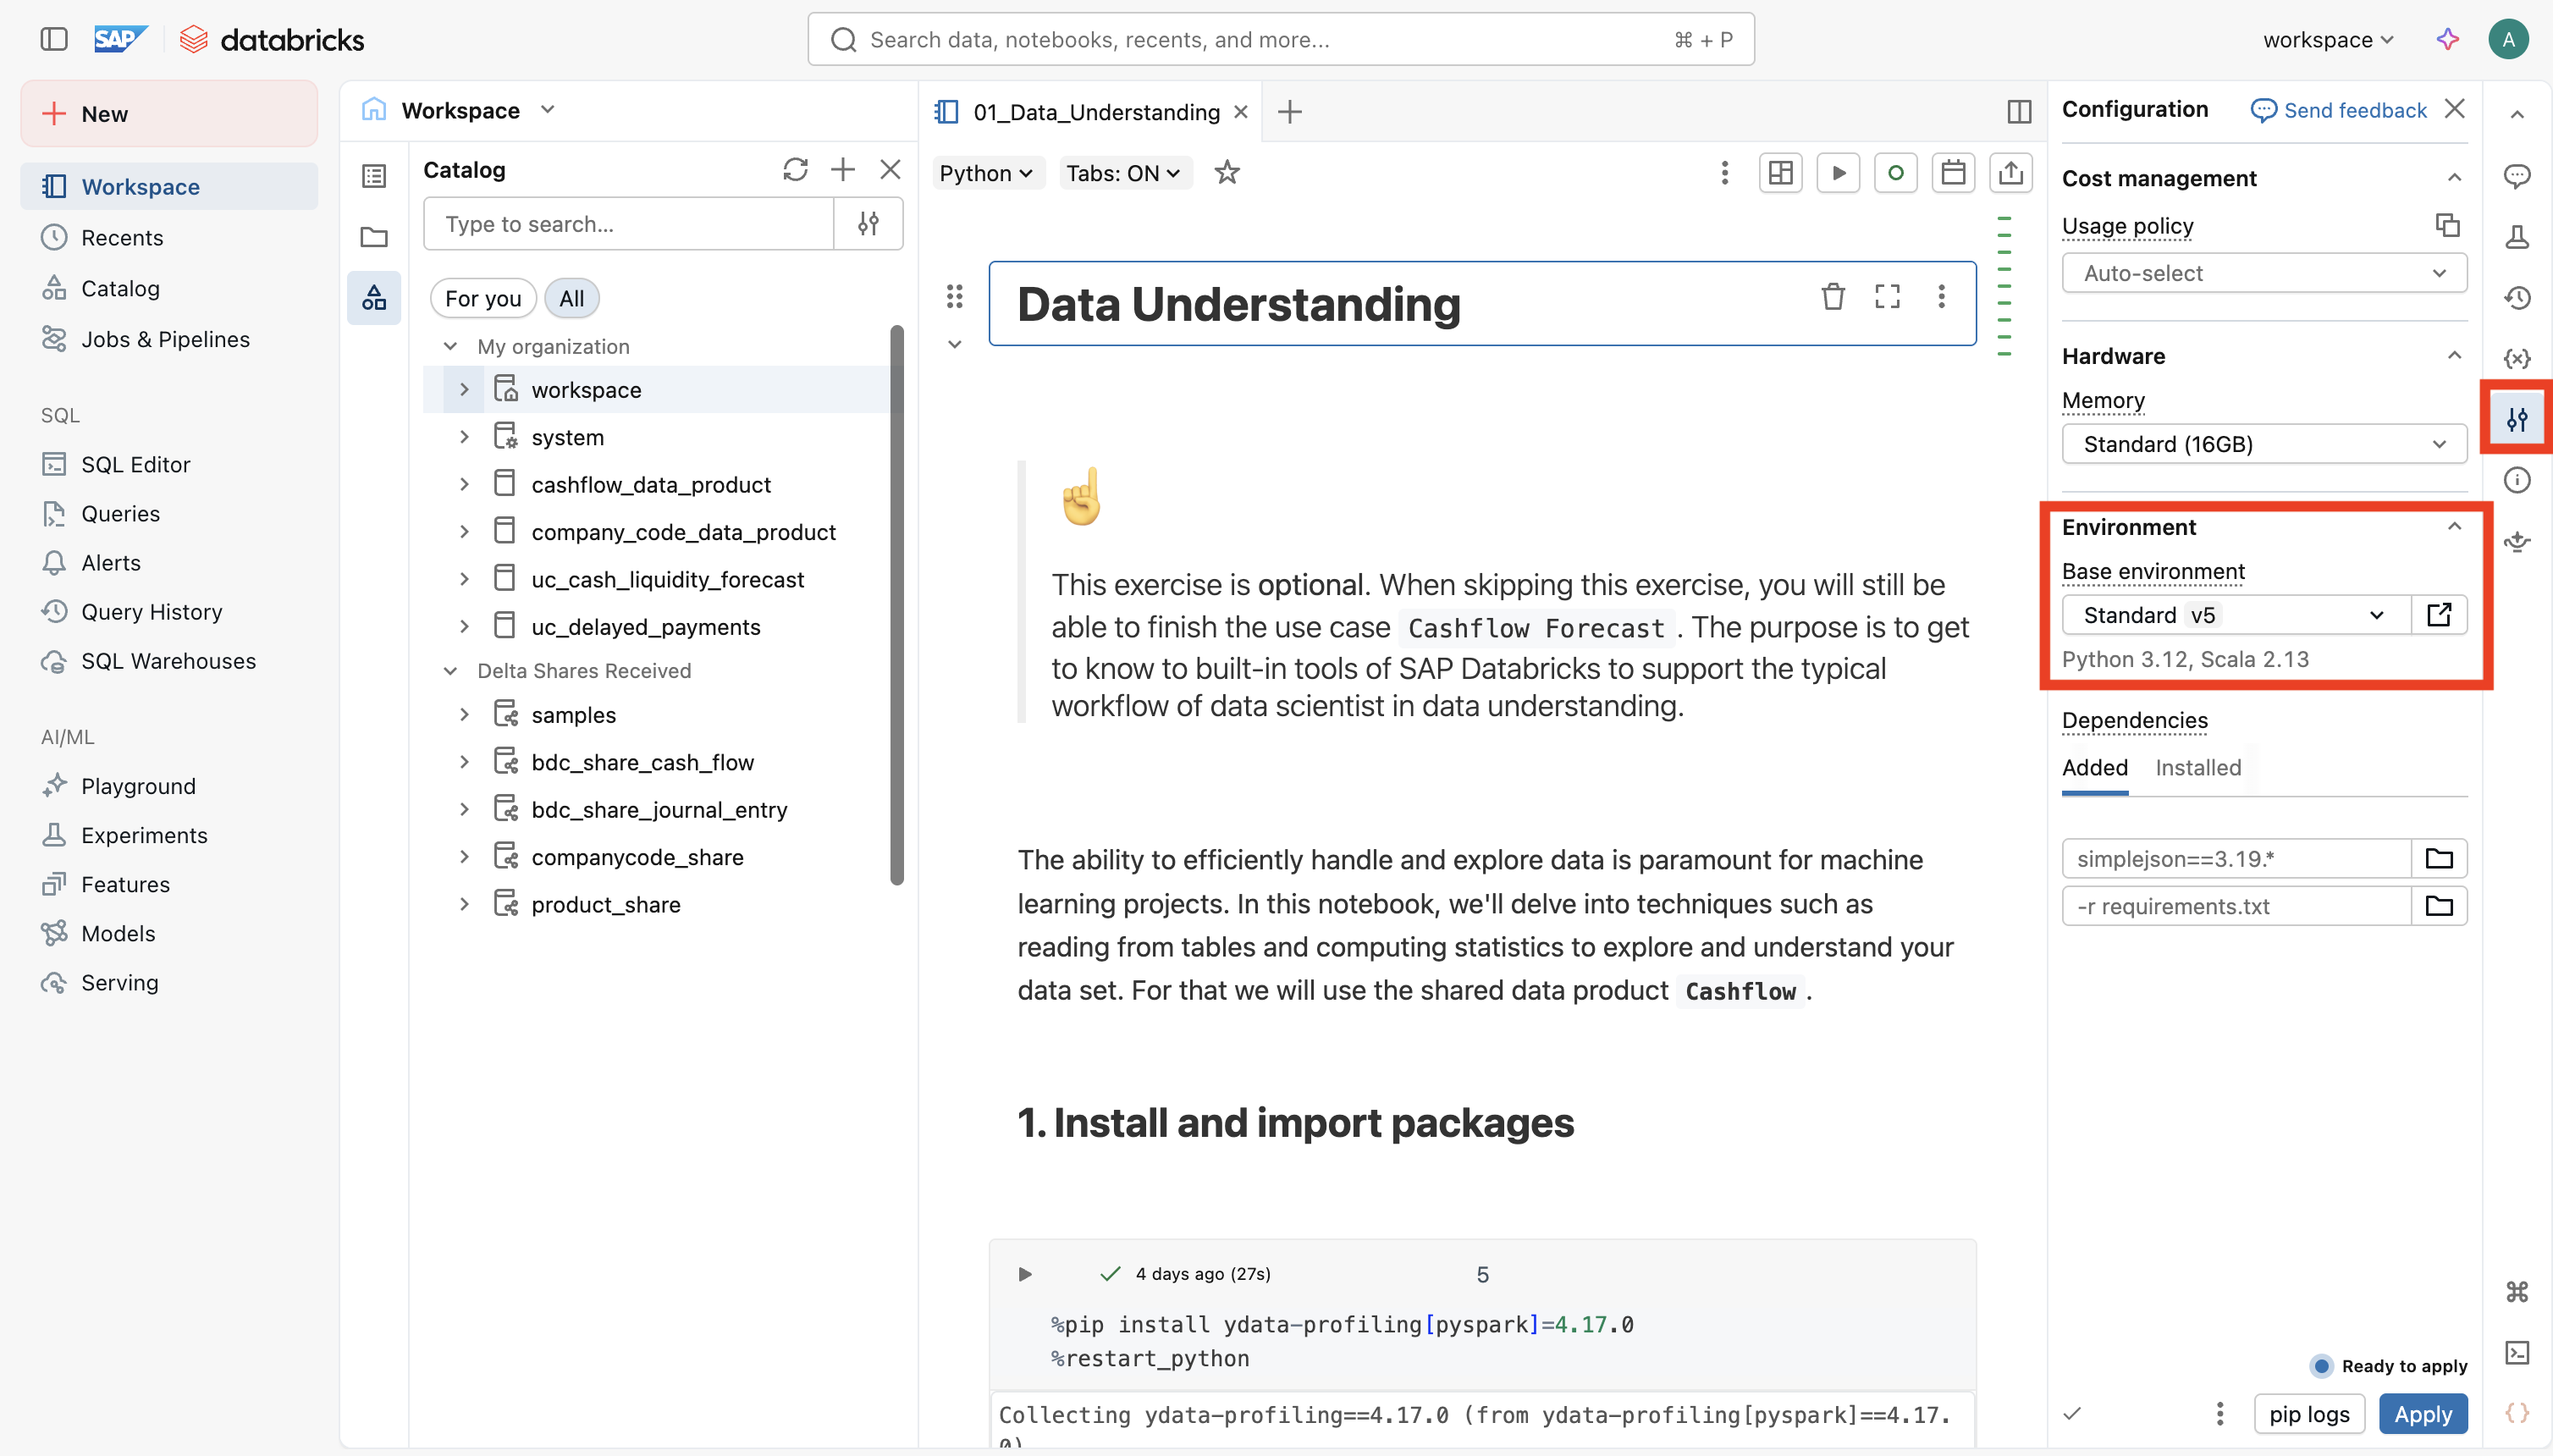
Task: Open SQL Editor in left navigation
Action: (x=169, y=464)
